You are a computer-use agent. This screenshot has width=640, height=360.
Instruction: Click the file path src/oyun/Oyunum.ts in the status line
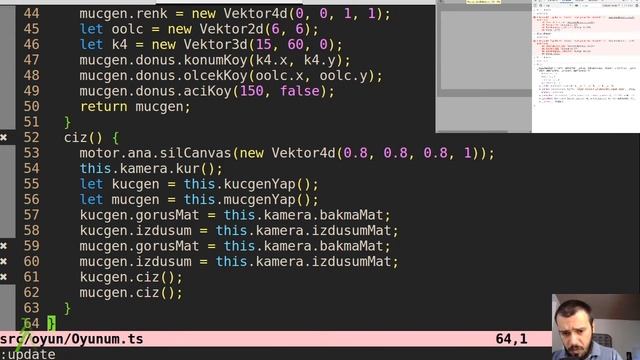click(71, 339)
